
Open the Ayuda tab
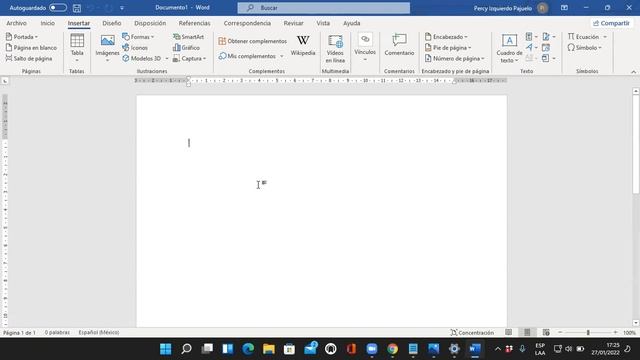coord(351,23)
